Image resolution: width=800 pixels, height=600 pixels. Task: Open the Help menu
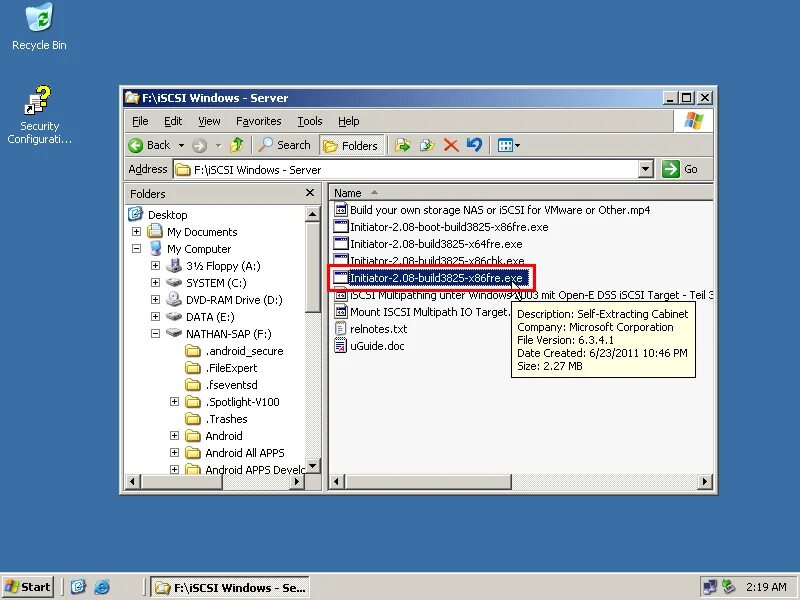coord(348,121)
